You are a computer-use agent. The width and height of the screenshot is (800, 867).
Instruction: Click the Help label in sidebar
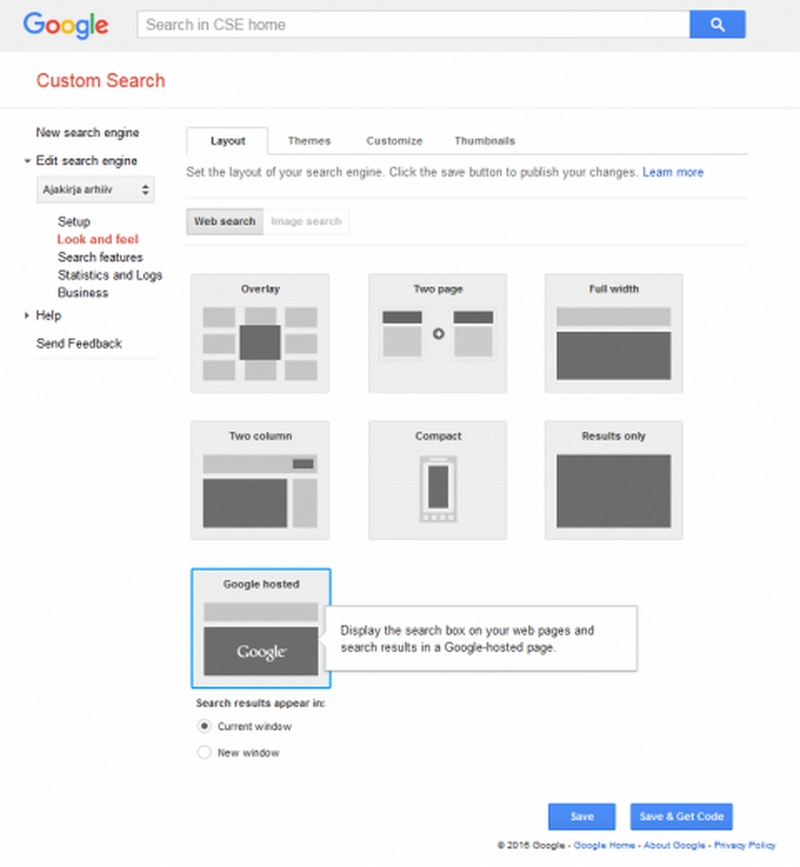click(x=49, y=315)
